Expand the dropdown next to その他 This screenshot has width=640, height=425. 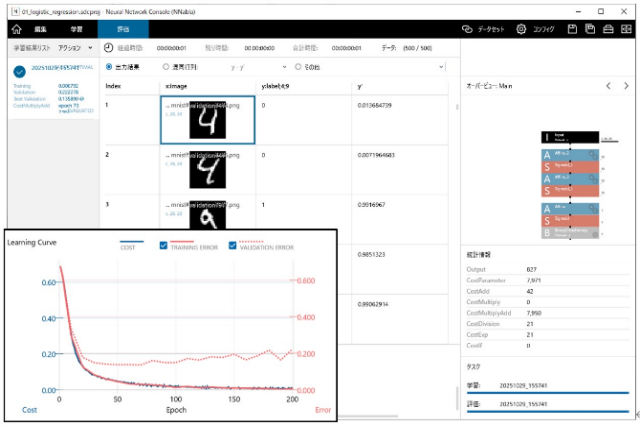tap(444, 67)
